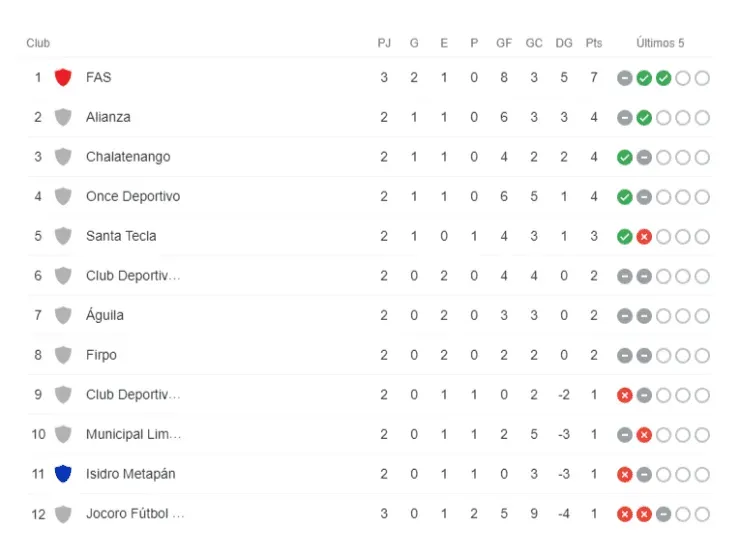Click the Firpo team shield icon
The width and height of the screenshot is (740, 557).
pyautogui.click(x=63, y=355)
